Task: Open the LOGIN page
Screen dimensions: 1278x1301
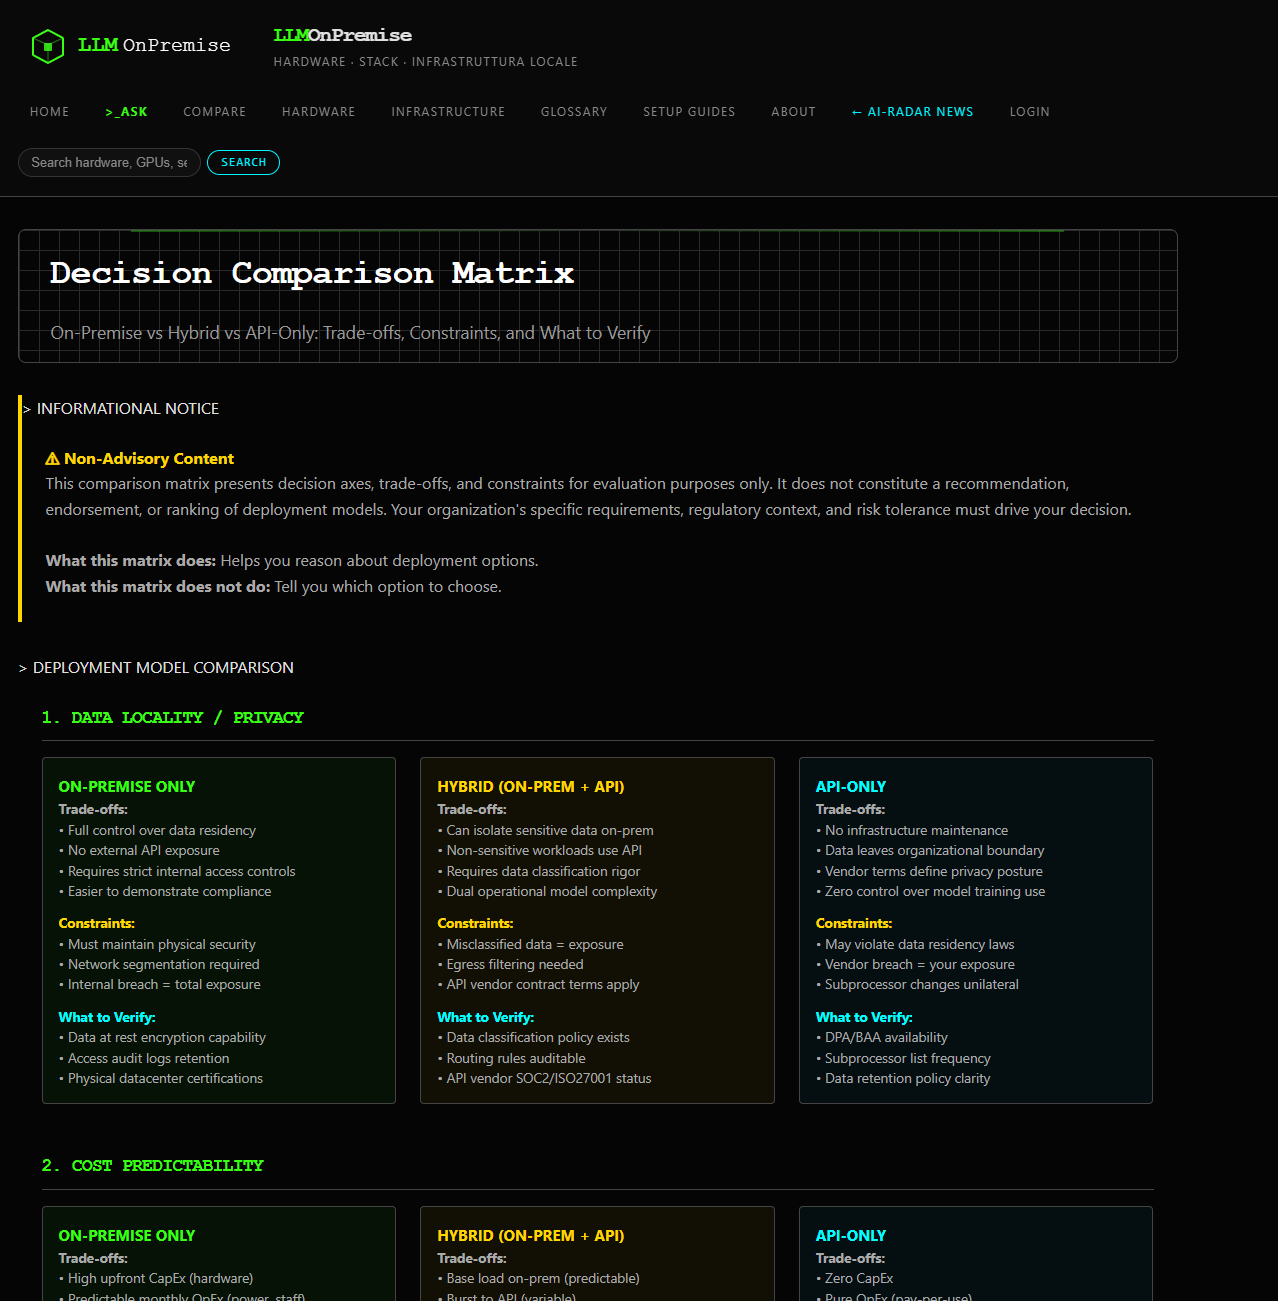Action: tap(1029, 112)
